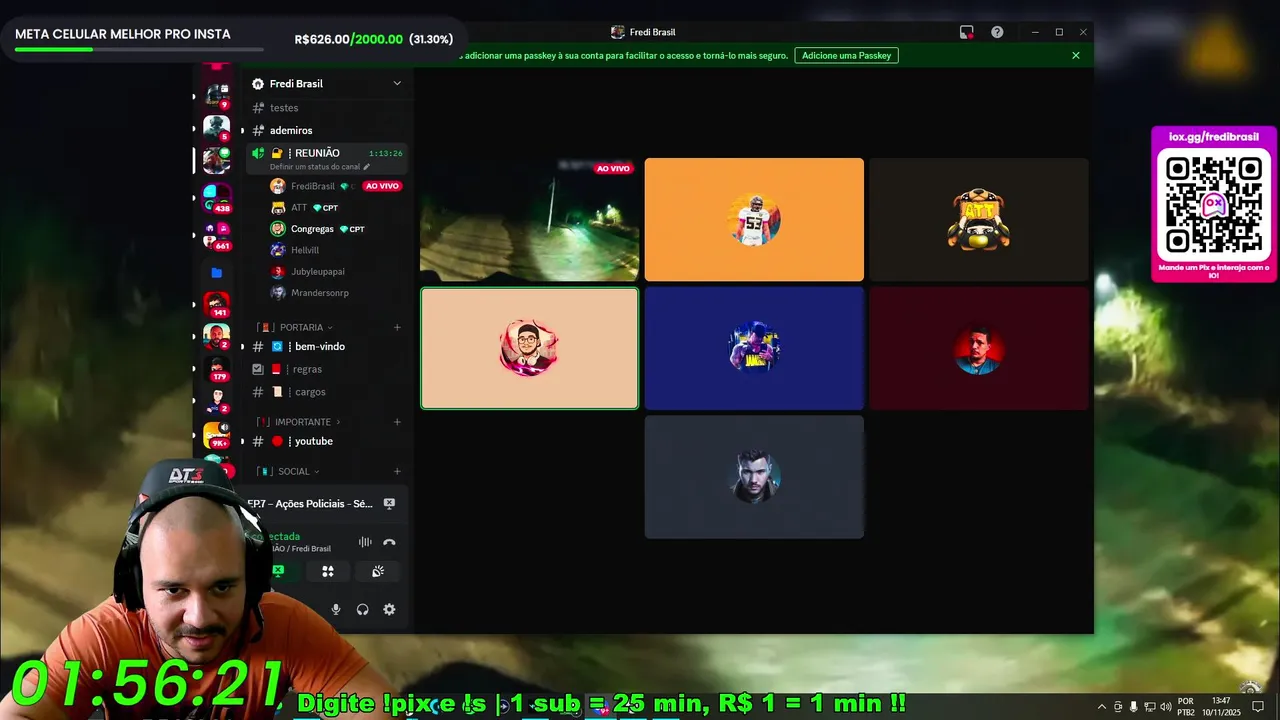Add a channel to the IMPORTANTE category

(397, 422)
